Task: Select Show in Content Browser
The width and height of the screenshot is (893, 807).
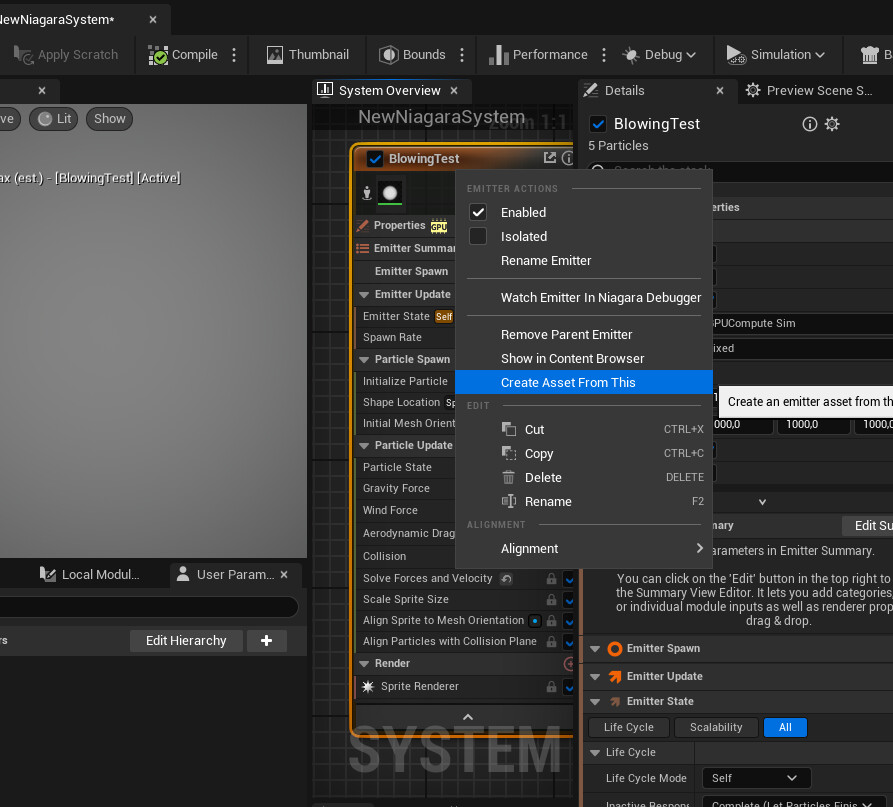Action: [x=584, y=358]
